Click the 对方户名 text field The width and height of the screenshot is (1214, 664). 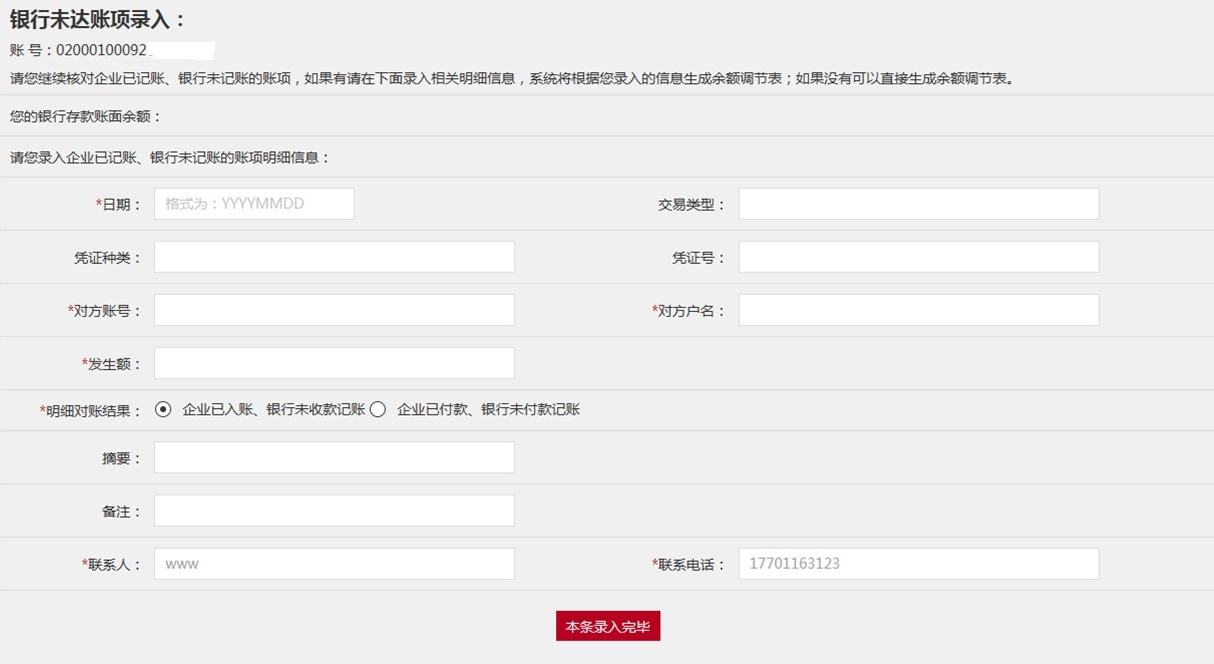point(918,310)
